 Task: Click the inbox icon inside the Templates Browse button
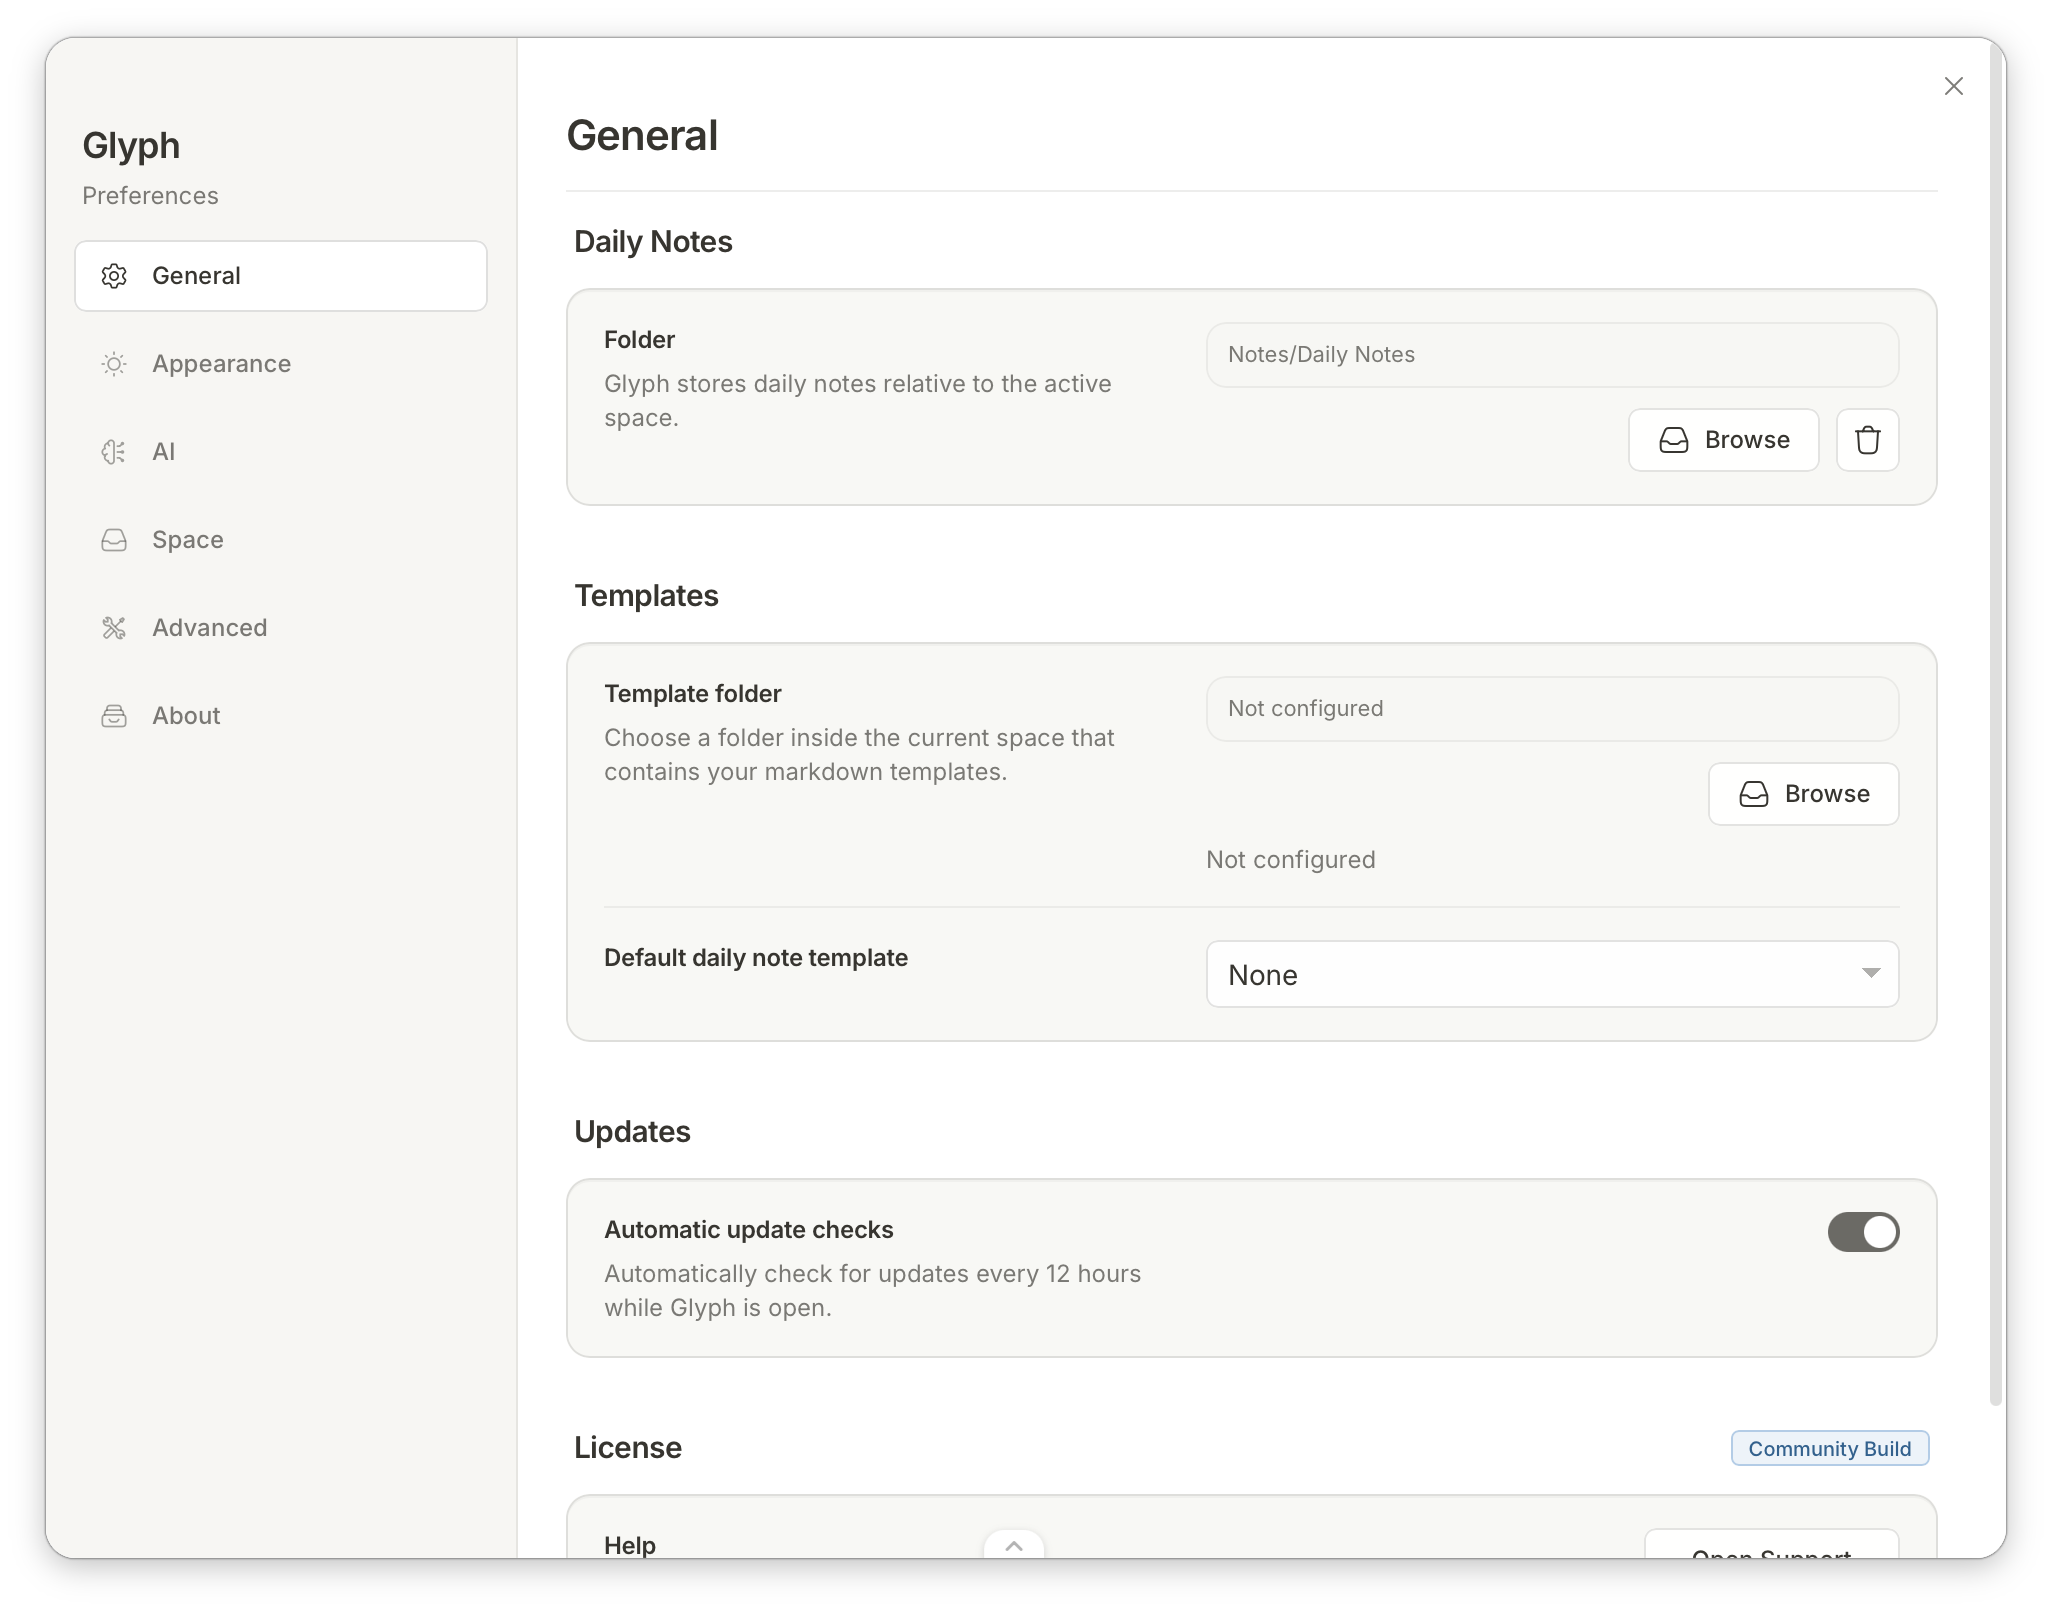1755,794
